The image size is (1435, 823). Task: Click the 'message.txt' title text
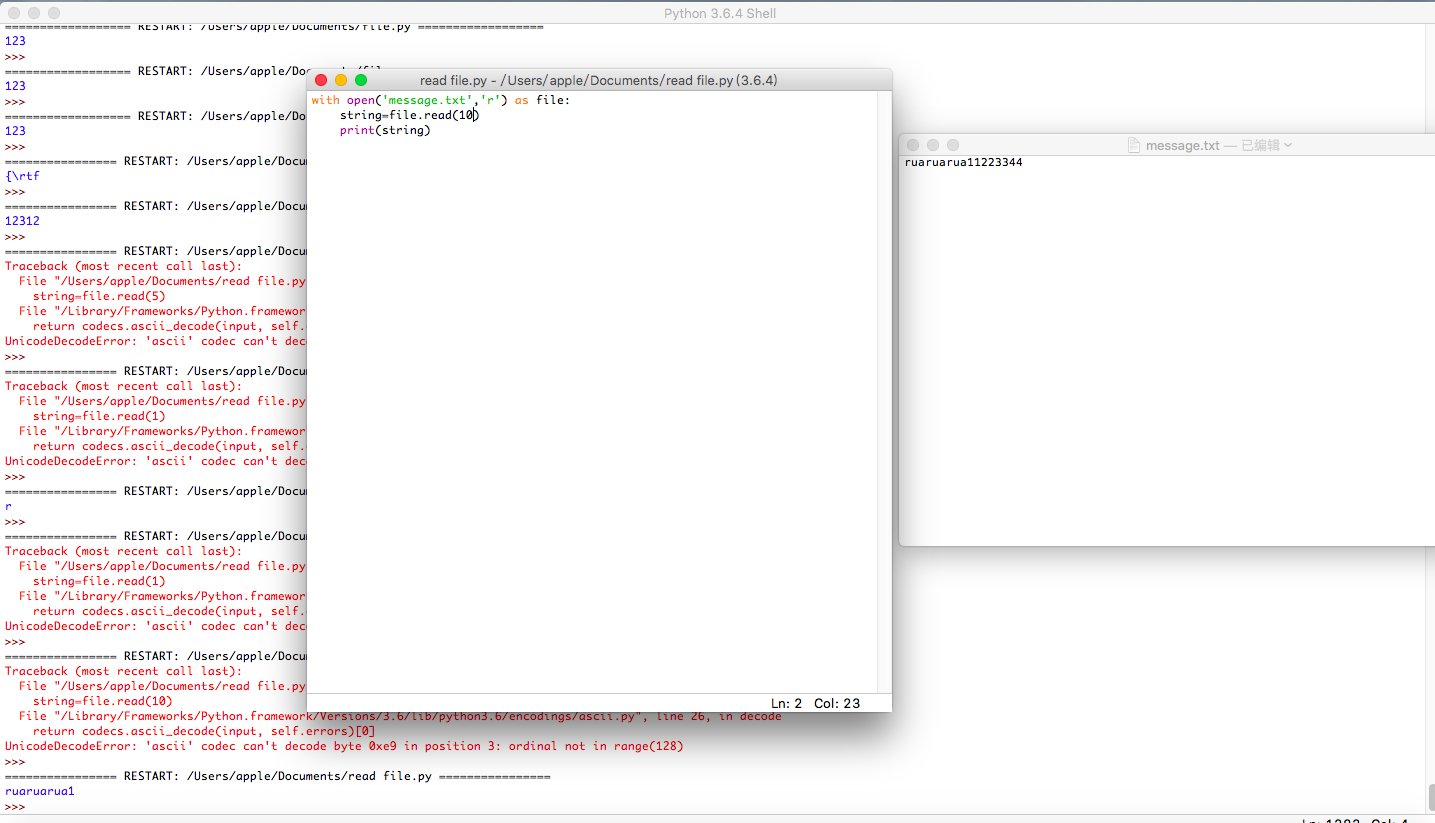(1183, 145)
